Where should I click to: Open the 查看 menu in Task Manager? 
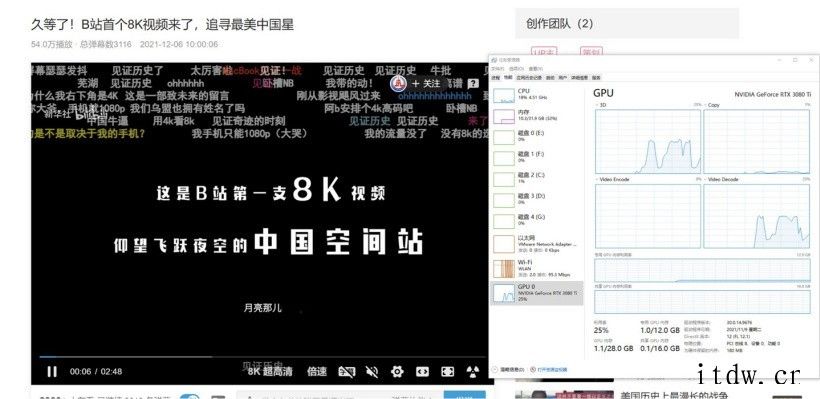click(x=535, y=69)
